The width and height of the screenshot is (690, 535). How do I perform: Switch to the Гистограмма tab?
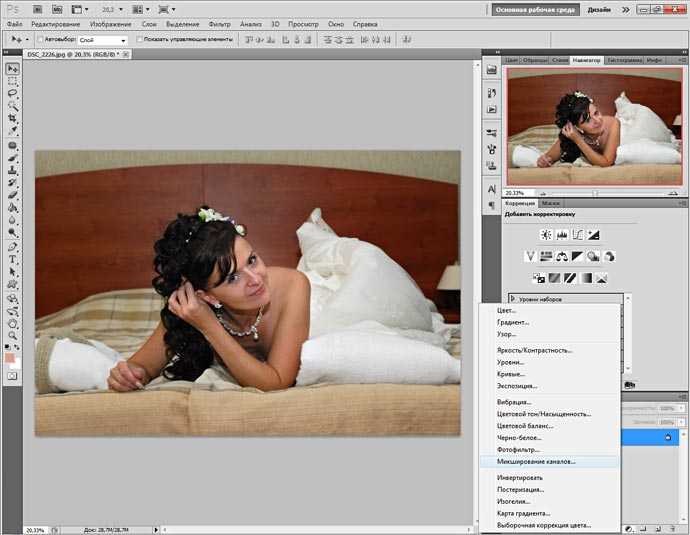pos(624,60)
